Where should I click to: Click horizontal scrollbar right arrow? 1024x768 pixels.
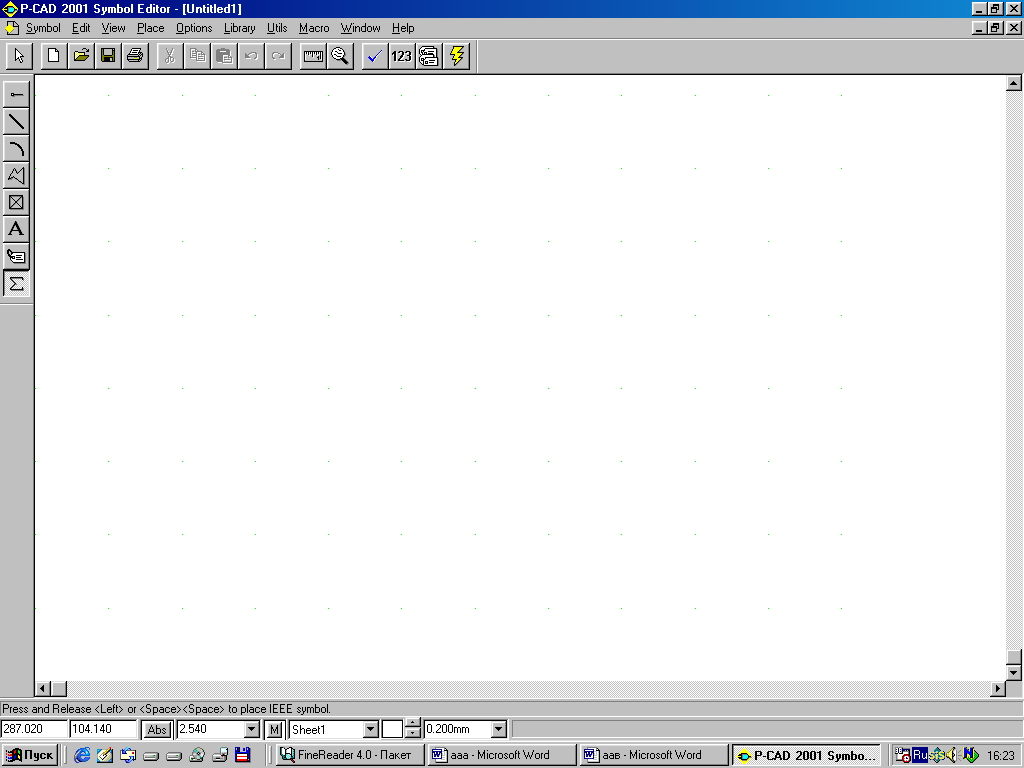click(x=997, y=688)
